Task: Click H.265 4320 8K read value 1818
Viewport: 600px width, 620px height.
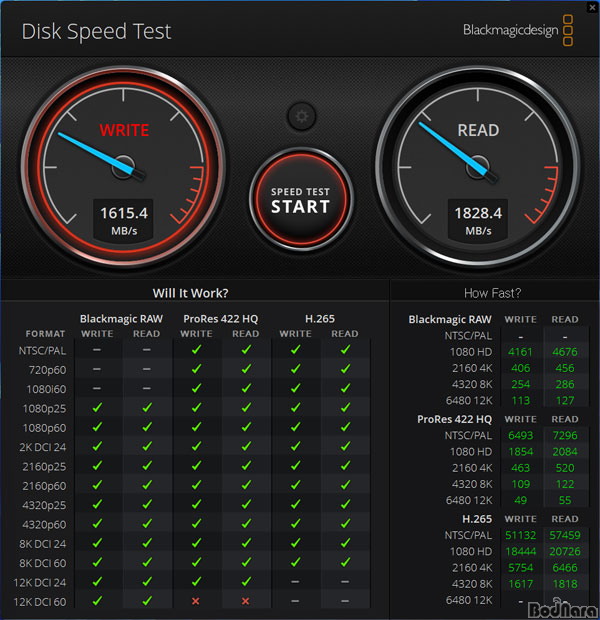Action: 565,584
